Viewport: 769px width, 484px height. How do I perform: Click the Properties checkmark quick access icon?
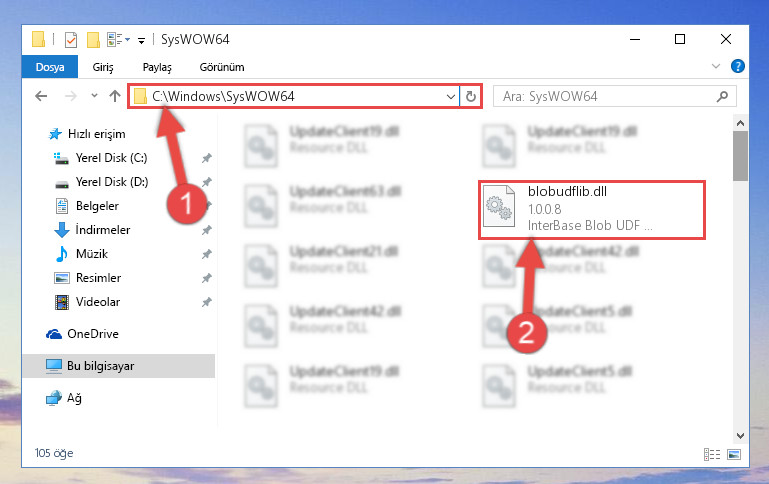(x=71, y=40)
